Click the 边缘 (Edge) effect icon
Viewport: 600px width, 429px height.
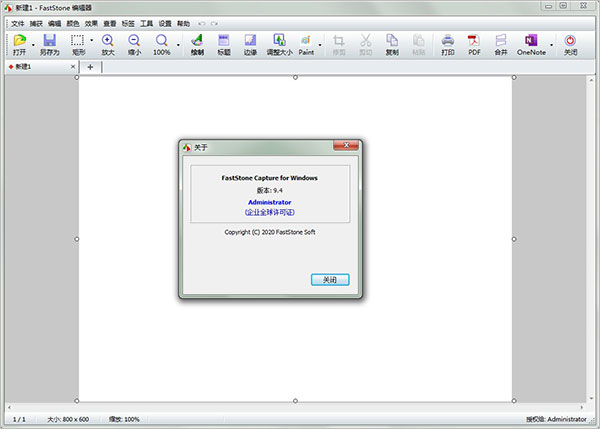250,40
